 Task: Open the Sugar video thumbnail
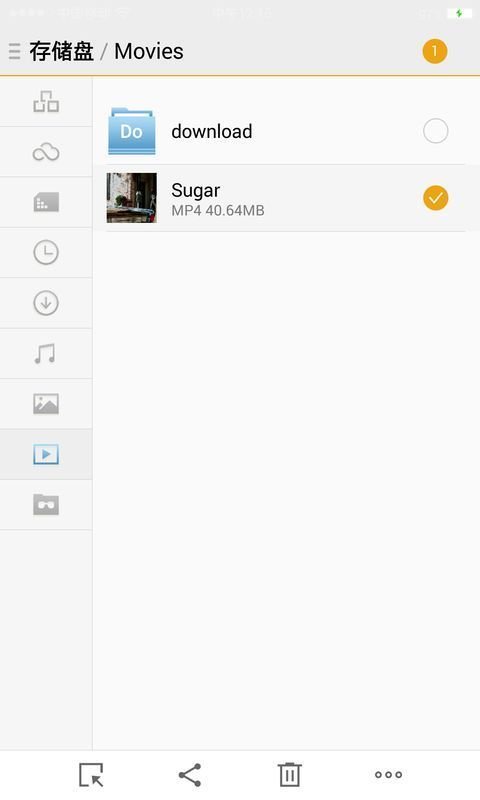coord(132,198)
